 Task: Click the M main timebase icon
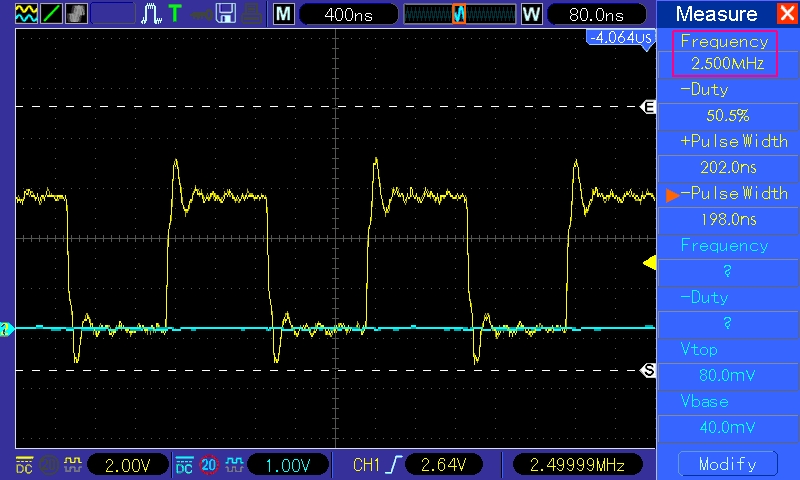[x=283, y=14]
